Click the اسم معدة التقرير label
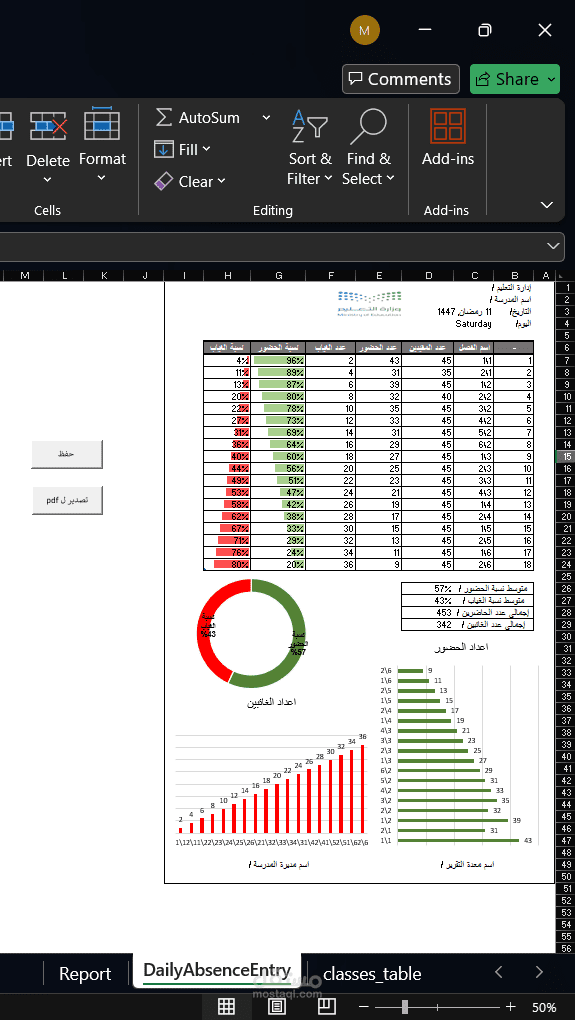The height and width of the screenshot is (1020, 575). pyautogui.click(x=466, y=865)
